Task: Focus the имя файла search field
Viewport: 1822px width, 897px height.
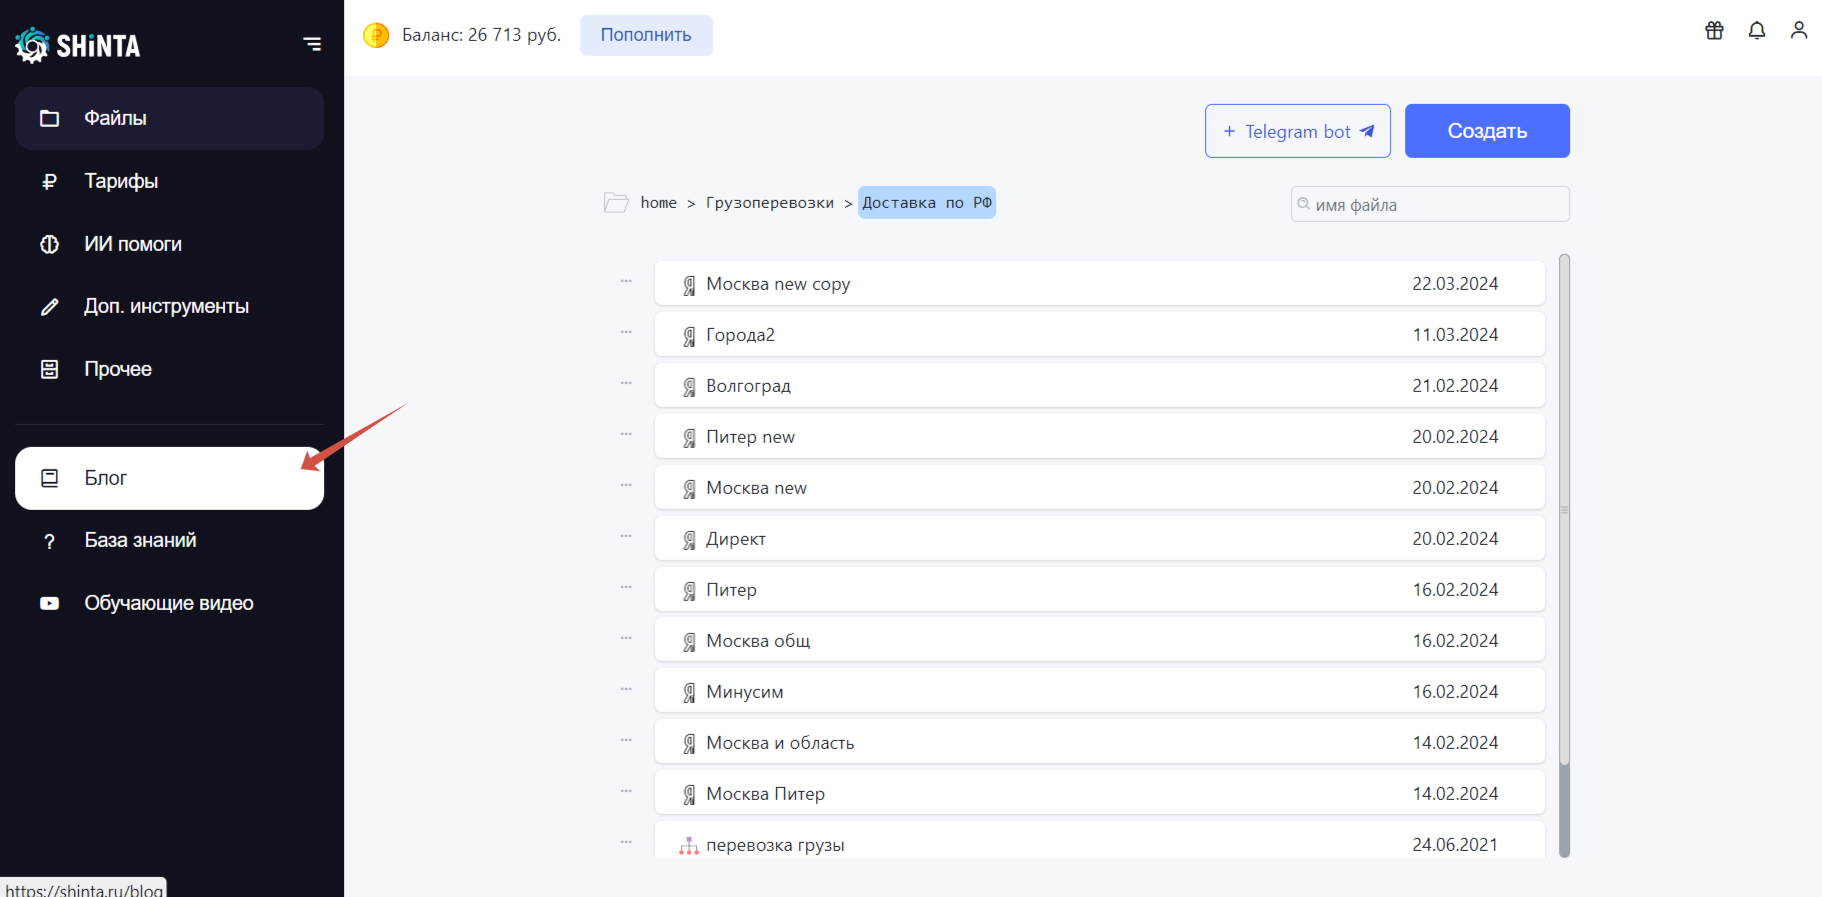Action: click(x=1430, y=204)
